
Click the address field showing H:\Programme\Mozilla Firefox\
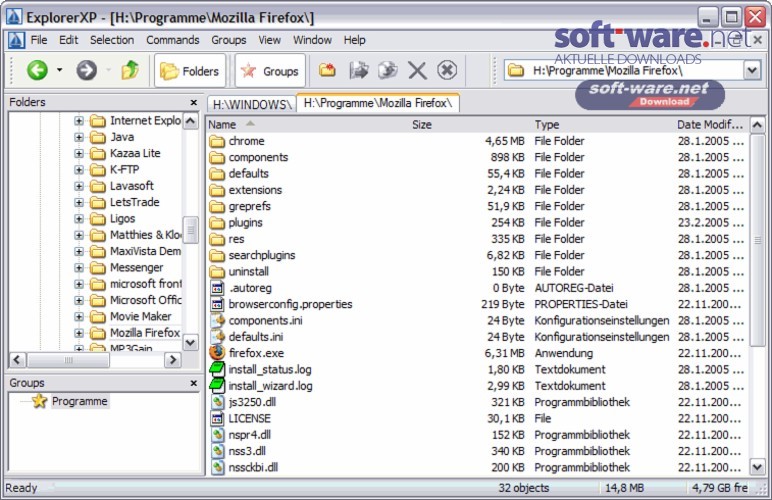click(624, 70)
